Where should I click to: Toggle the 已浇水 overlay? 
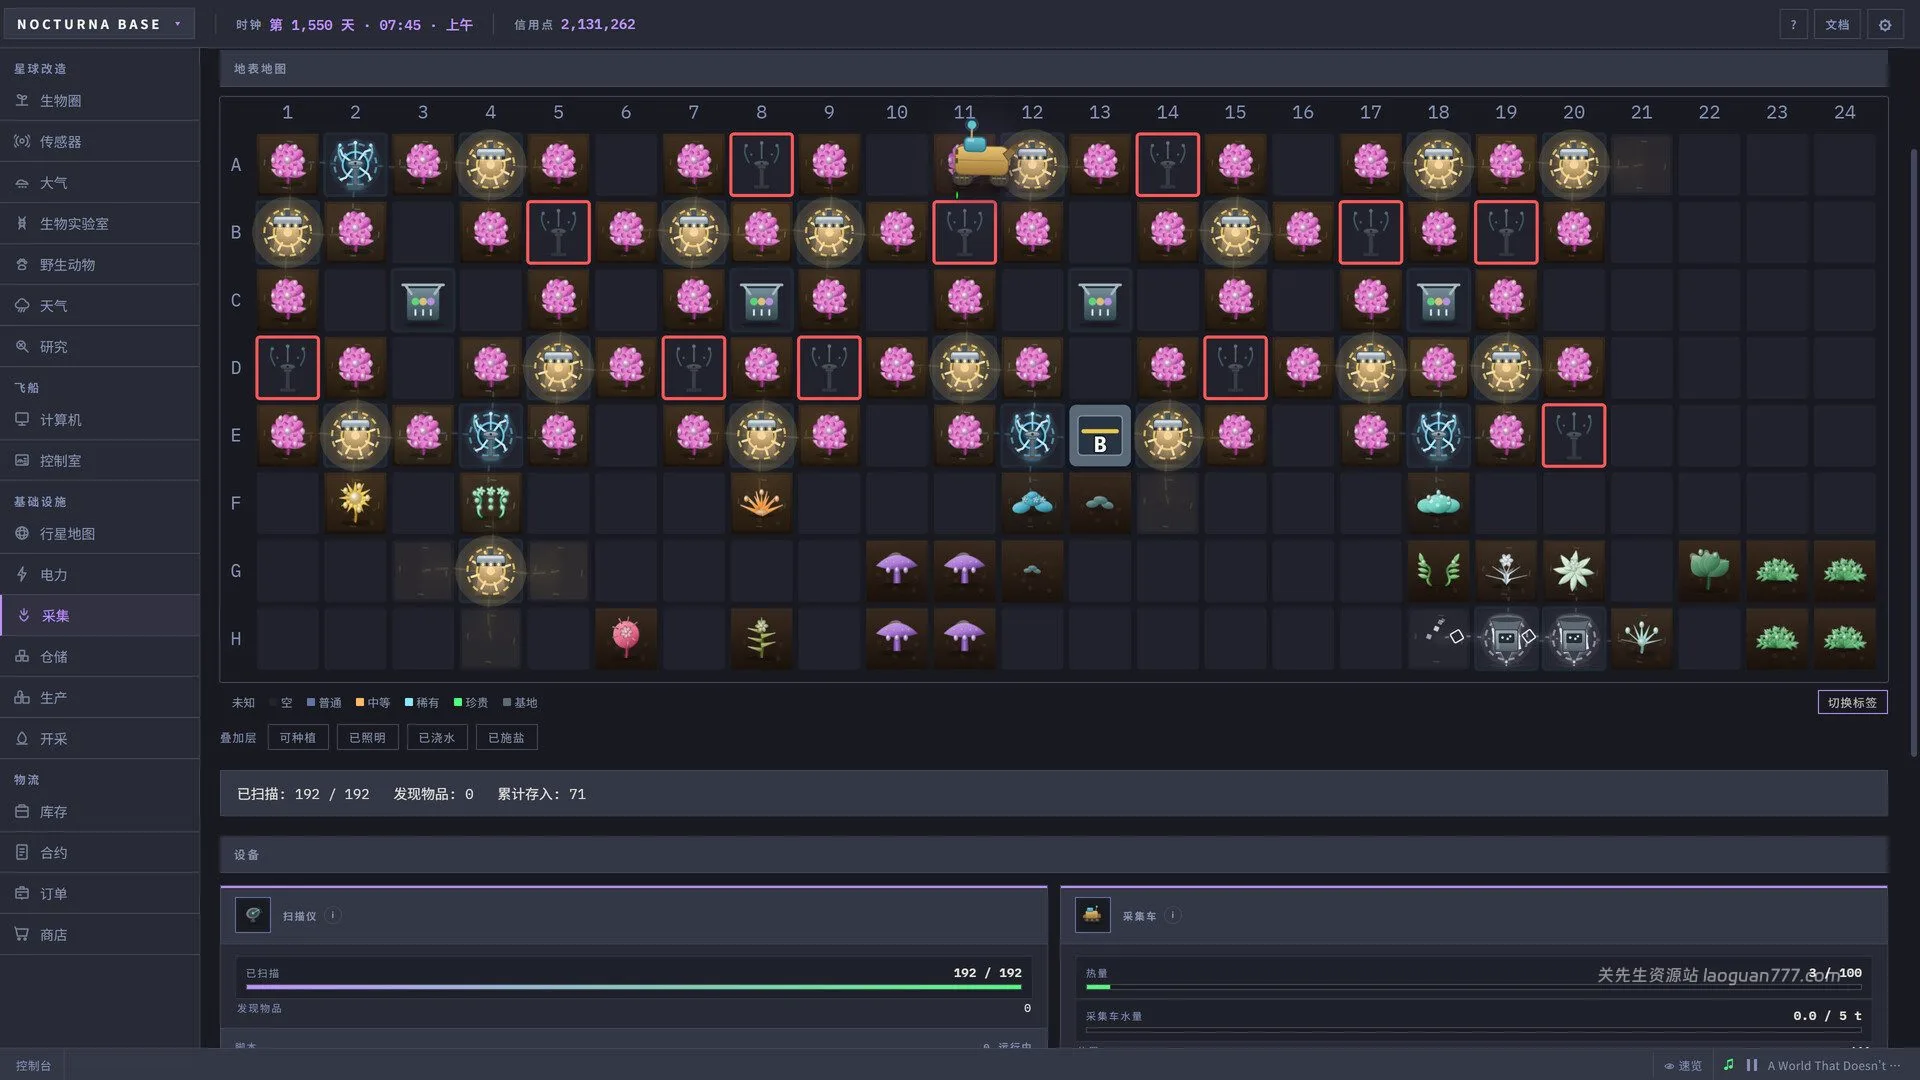[437, 738]
